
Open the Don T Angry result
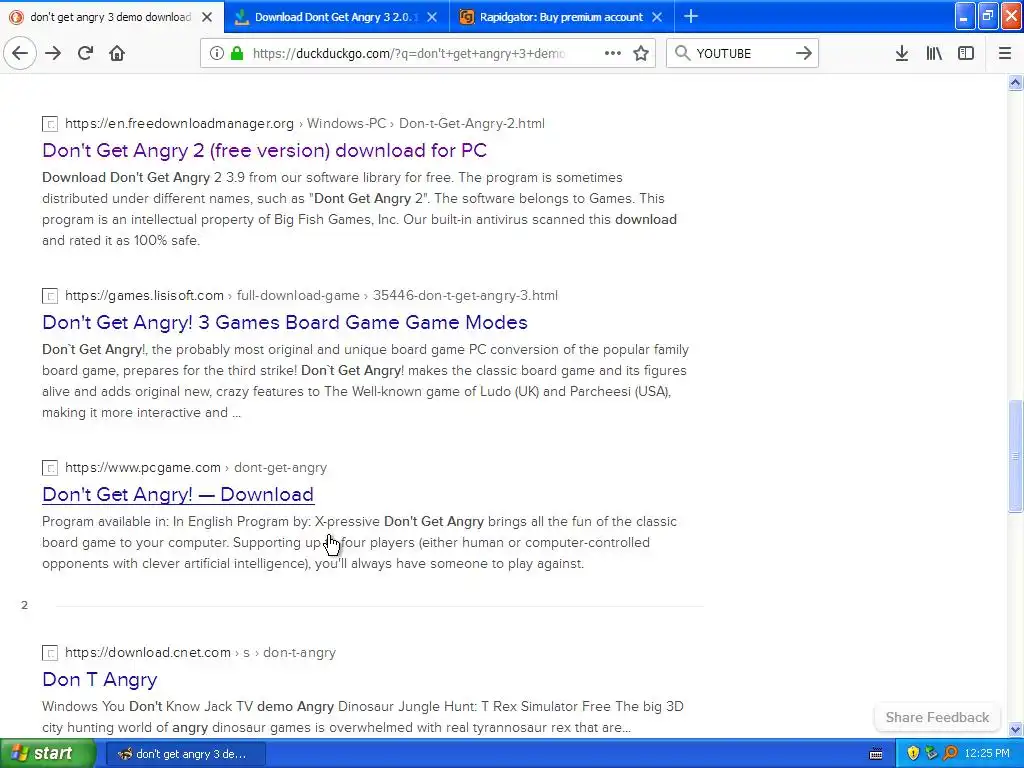click(x=99, y=679)
